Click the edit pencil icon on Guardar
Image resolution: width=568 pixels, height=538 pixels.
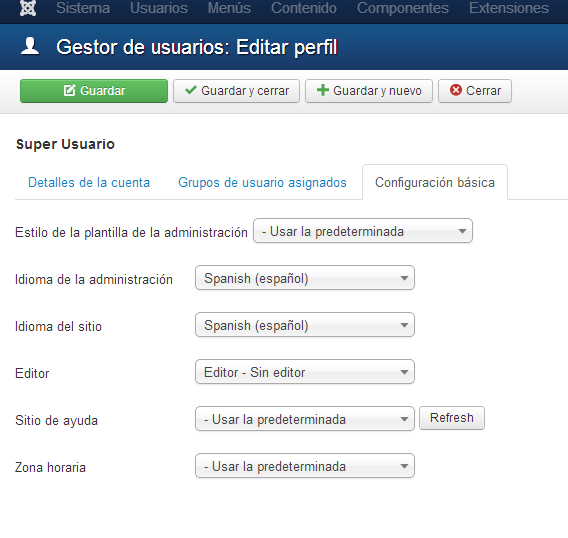69,90
